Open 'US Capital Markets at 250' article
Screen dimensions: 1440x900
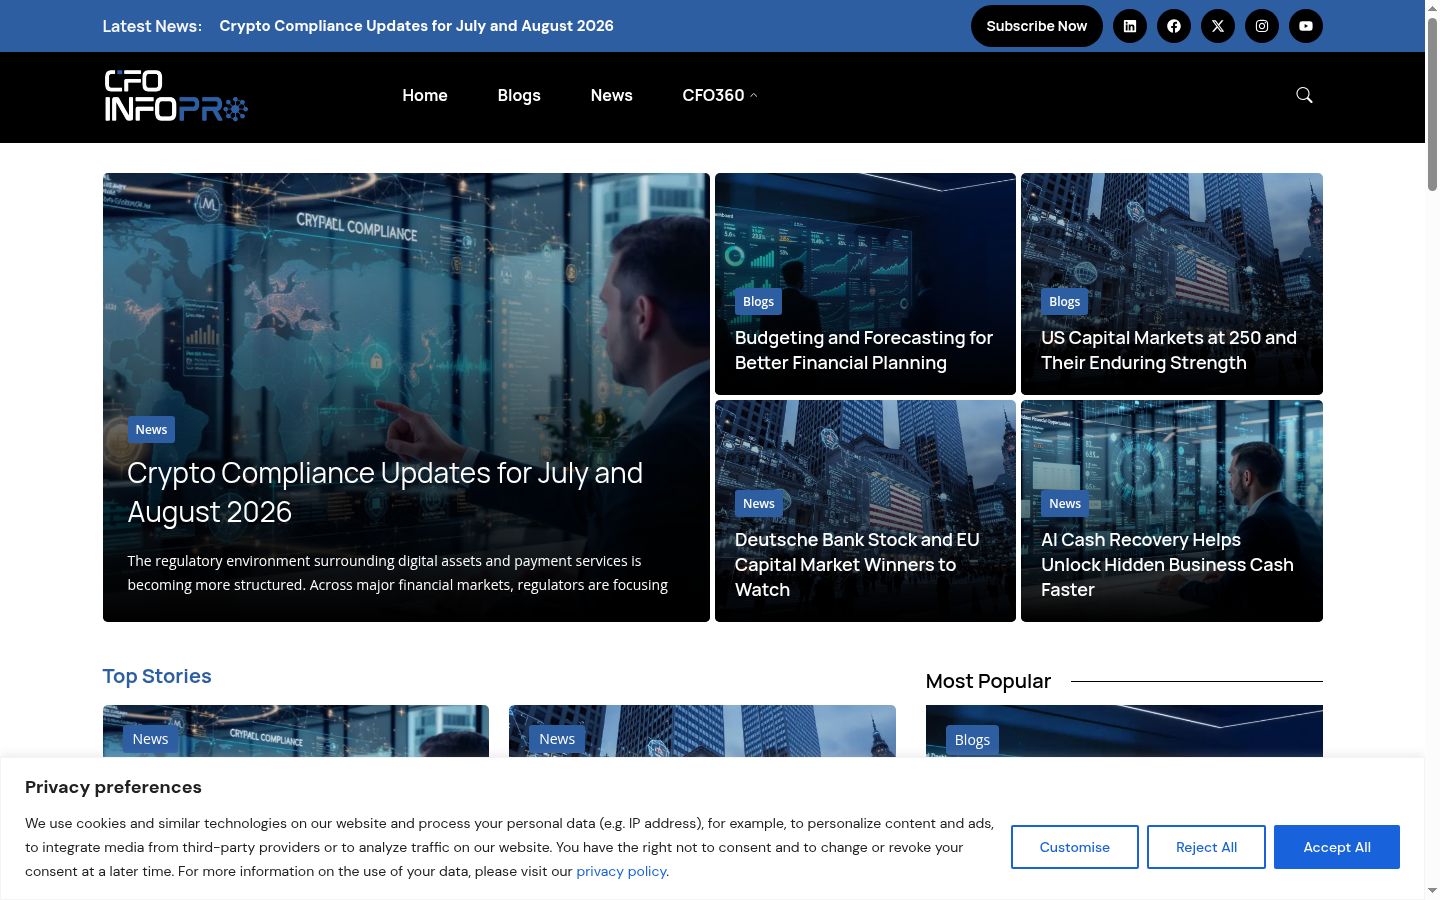point(1169,350)
